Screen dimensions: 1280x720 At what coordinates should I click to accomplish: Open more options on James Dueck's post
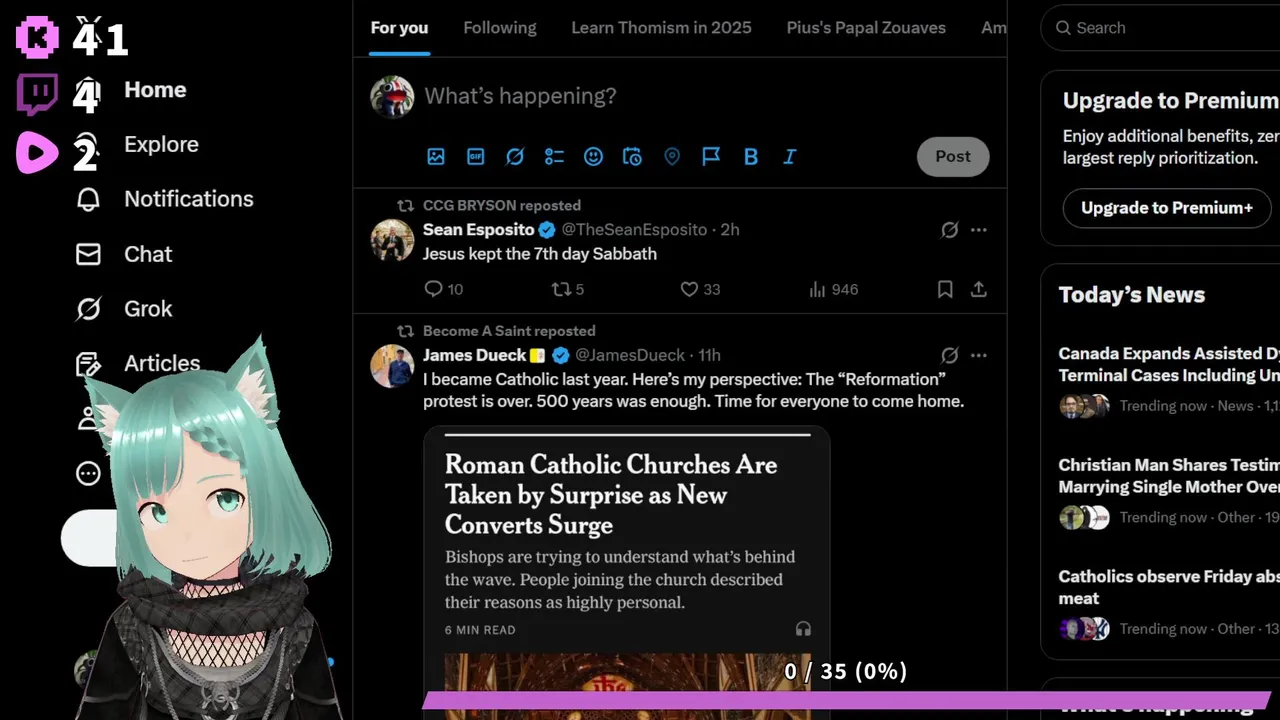979,355
